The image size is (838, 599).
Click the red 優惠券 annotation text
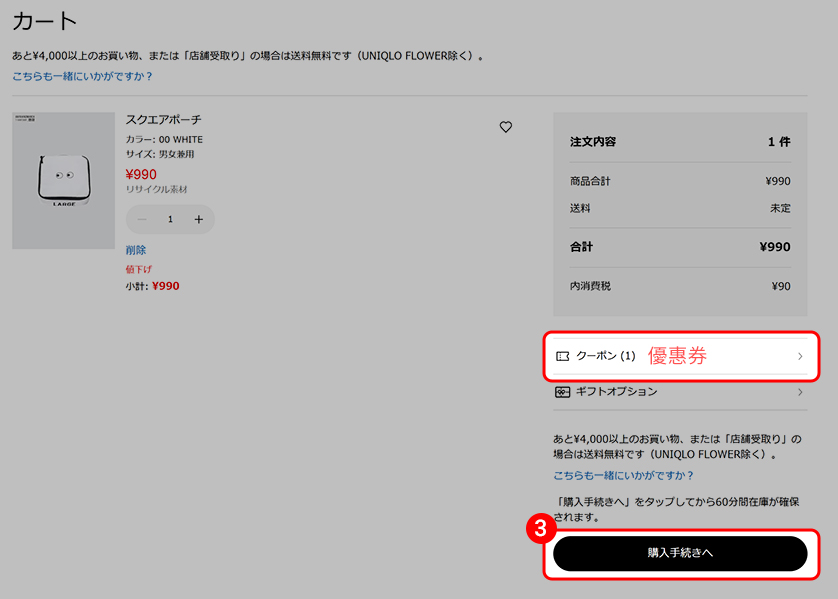(x=677, y=356)
